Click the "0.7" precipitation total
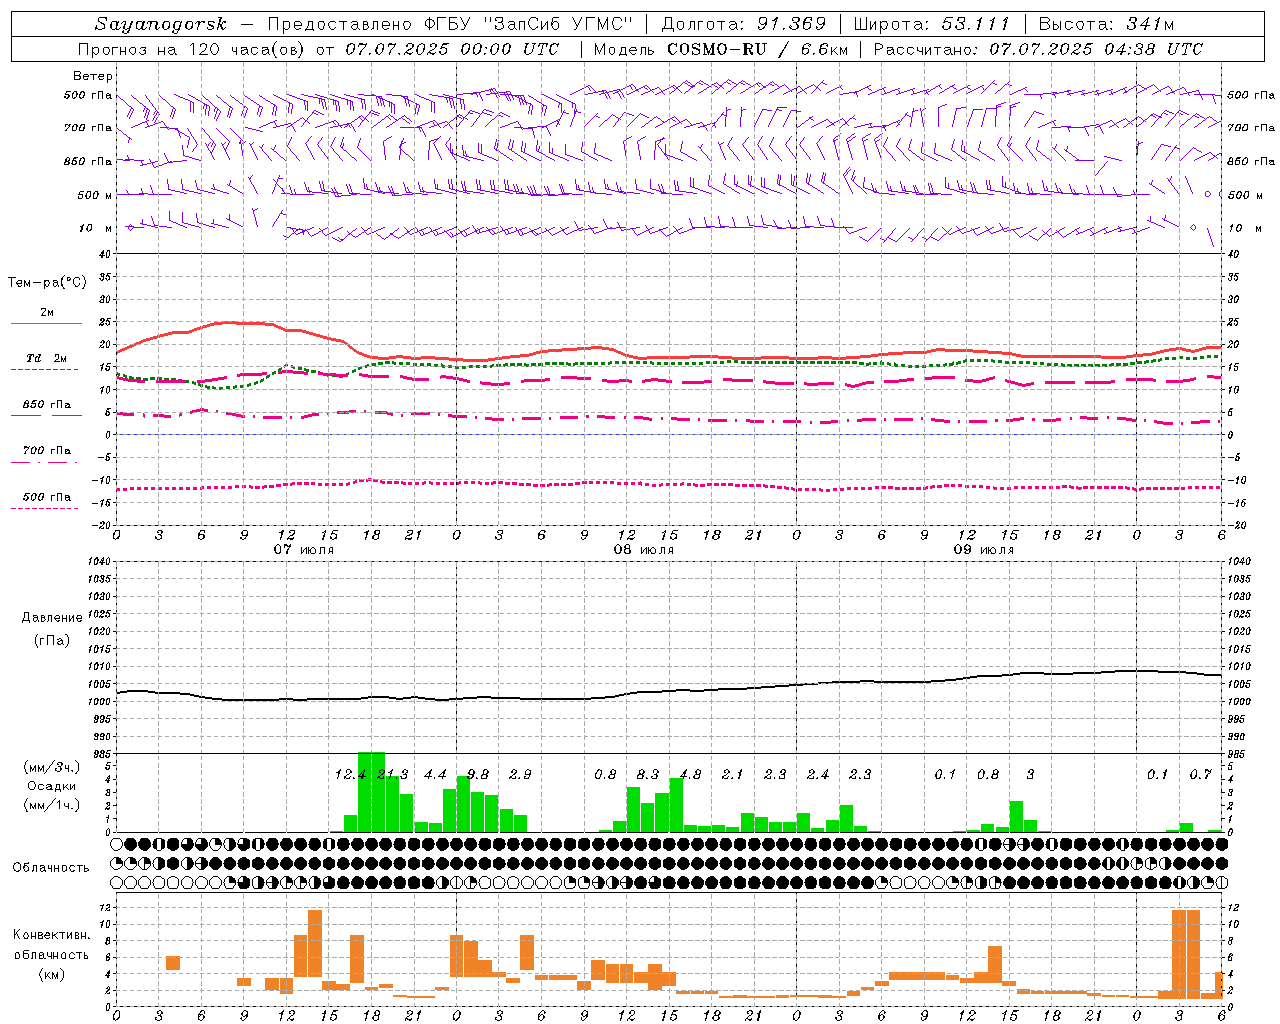The image size is (1280, 1024). [x=1200, y=774]
